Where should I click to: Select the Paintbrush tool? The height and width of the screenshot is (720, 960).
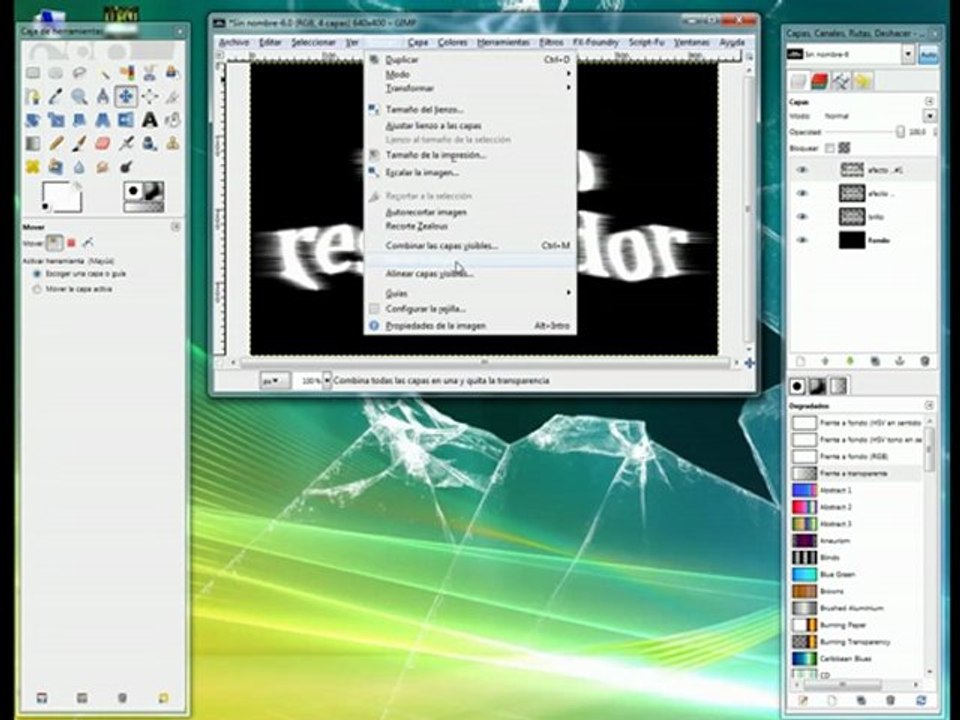79,143
